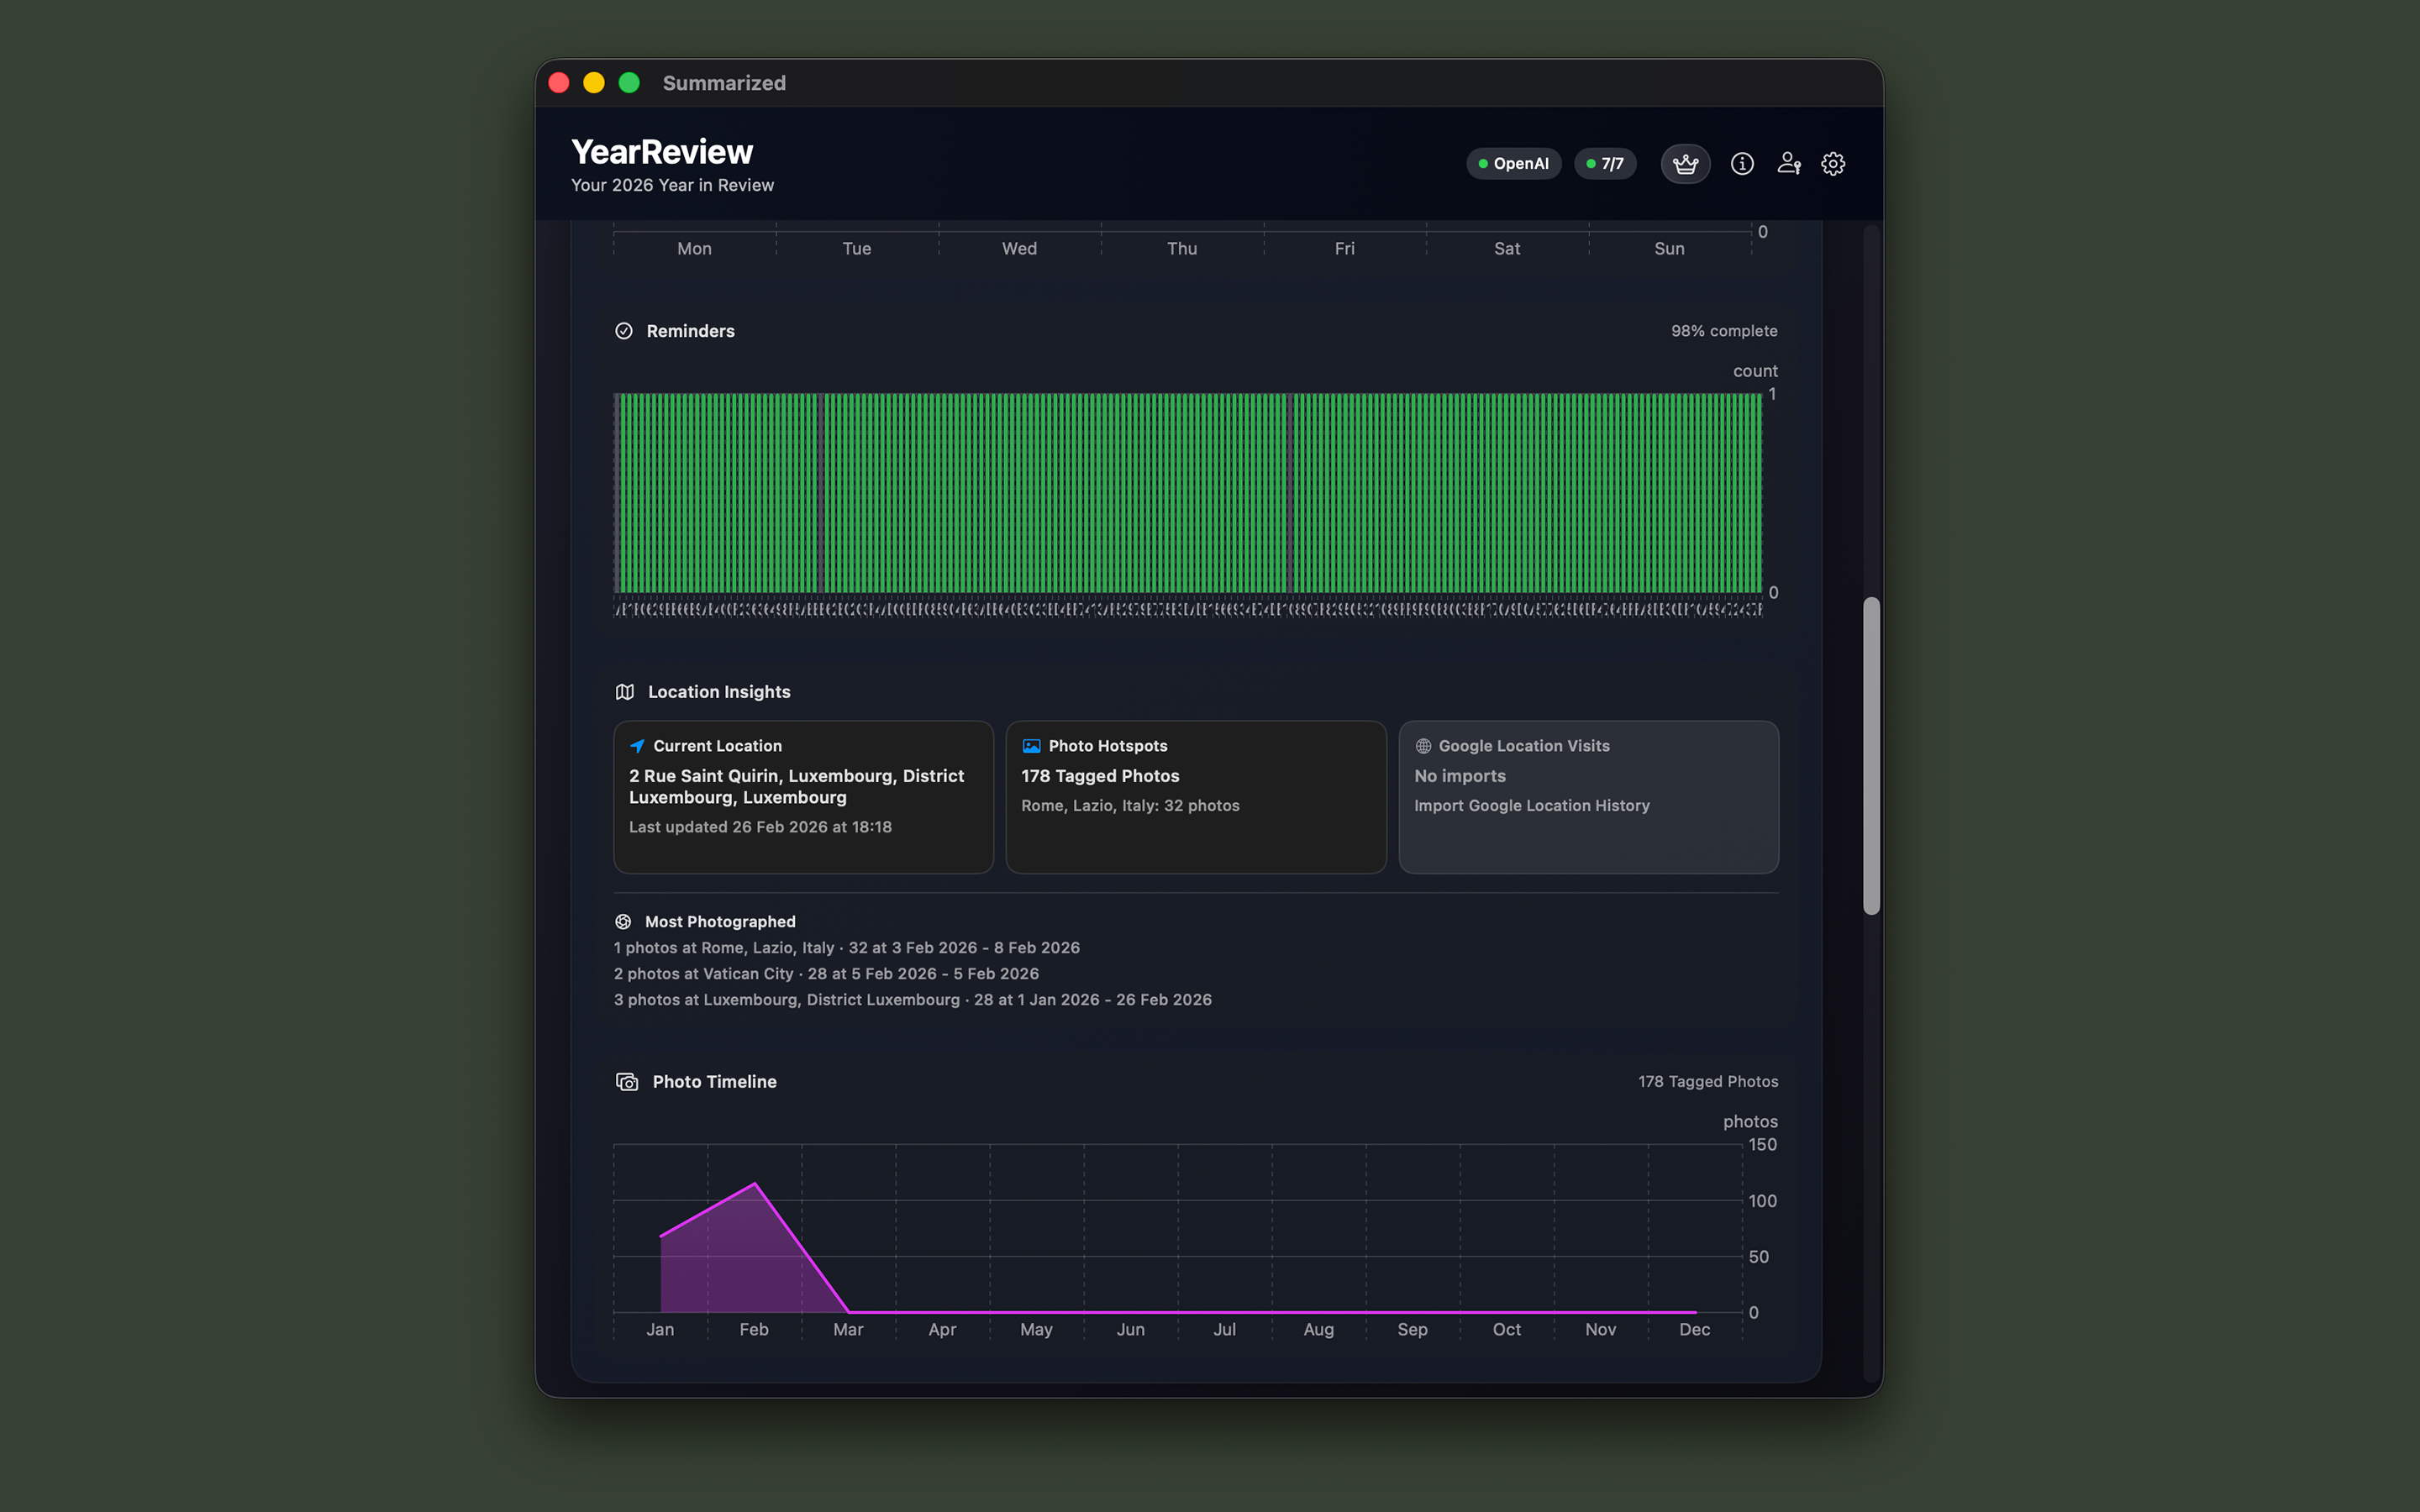Click Import Google Location History
This screenshot has width=2420, height=1512.
click(x=1531, y=806)
